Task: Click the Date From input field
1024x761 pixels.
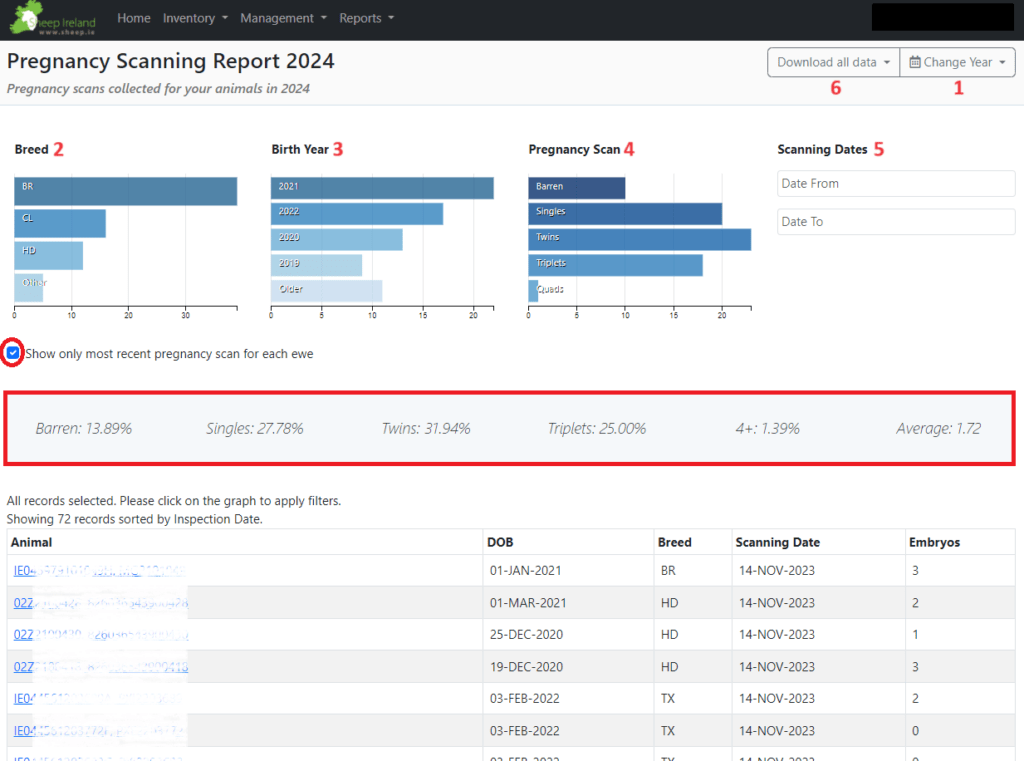Action: (x=896, y=184)
